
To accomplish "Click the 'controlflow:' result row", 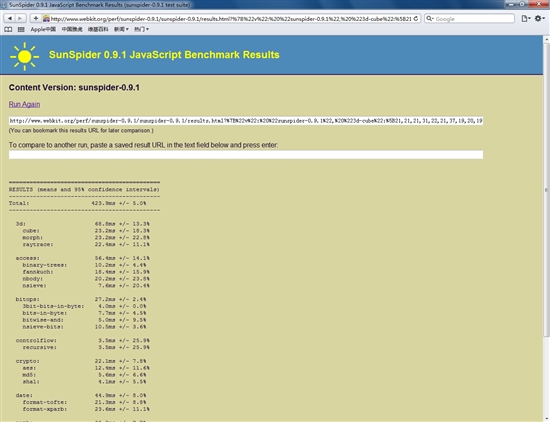I will tap(82, 340).
